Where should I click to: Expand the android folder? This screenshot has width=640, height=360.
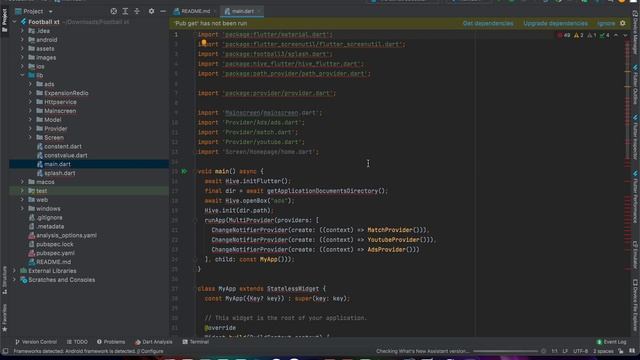(x=22, y=40)
